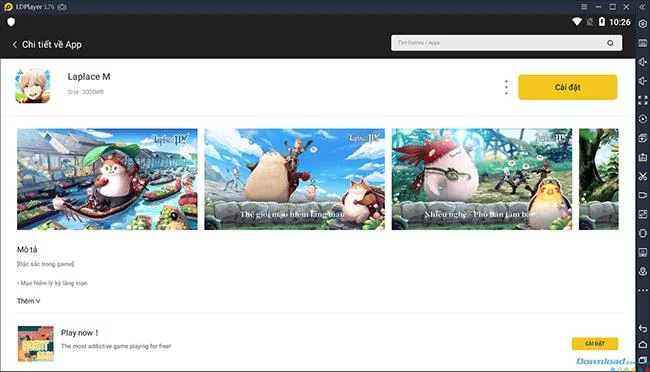The width and height of the screenshot is (650, 372).
Task: Open the floating market screenshot
Action: point(107,179)
